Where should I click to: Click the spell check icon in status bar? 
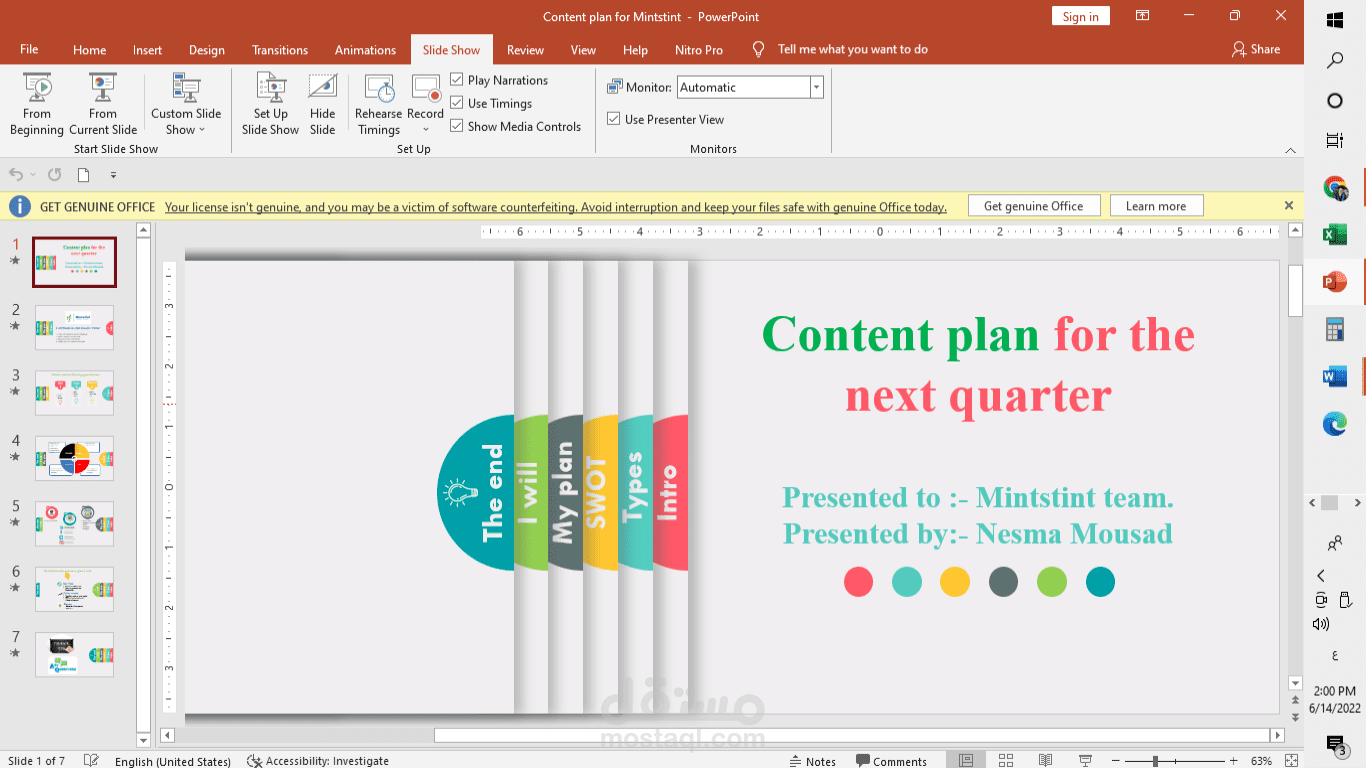pyautogui.click(x=91, y=761)
